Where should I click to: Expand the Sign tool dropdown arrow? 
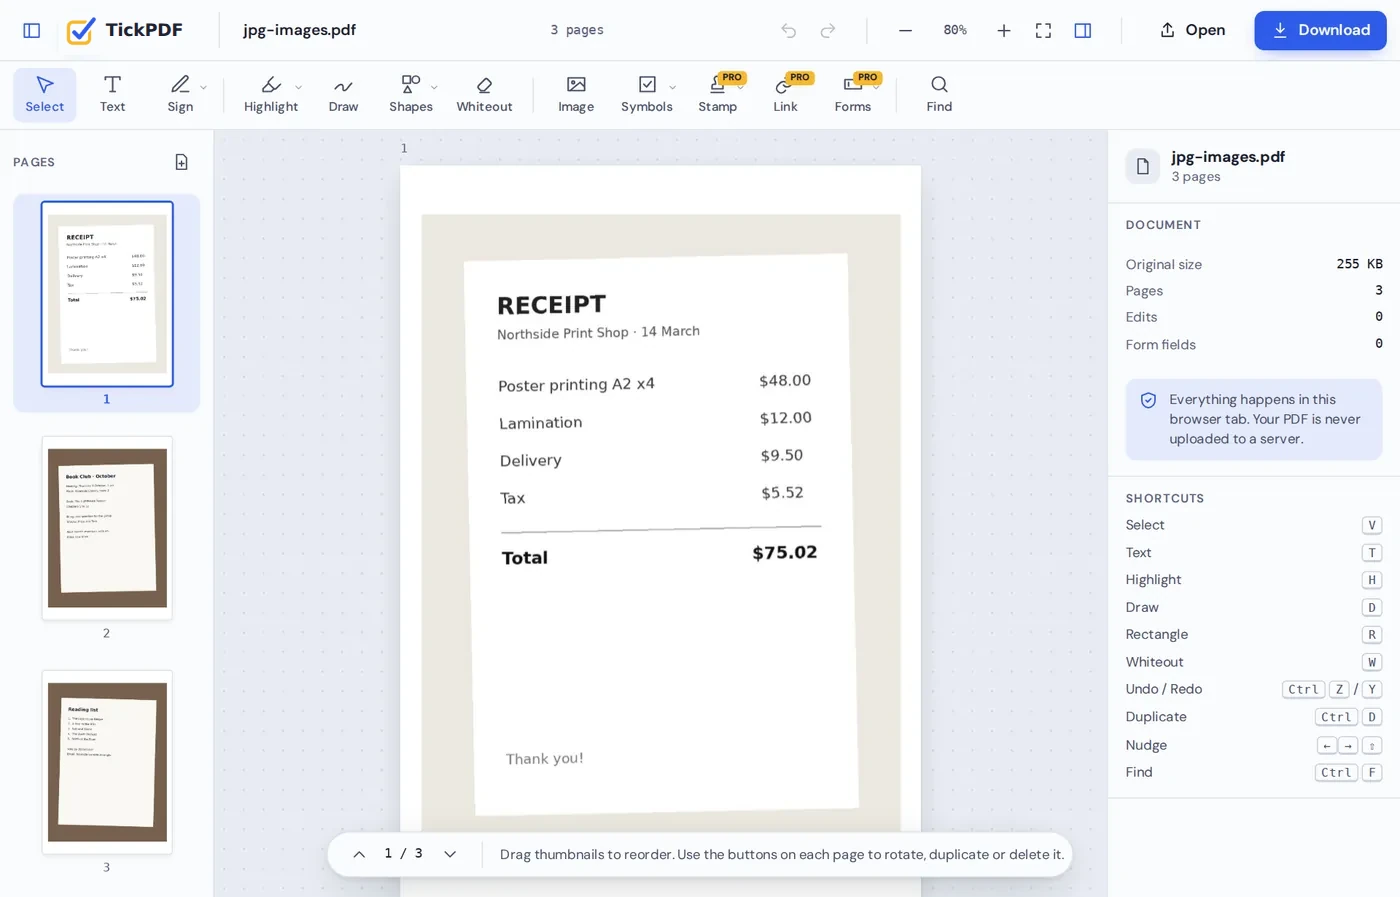(x=203, y=87)
